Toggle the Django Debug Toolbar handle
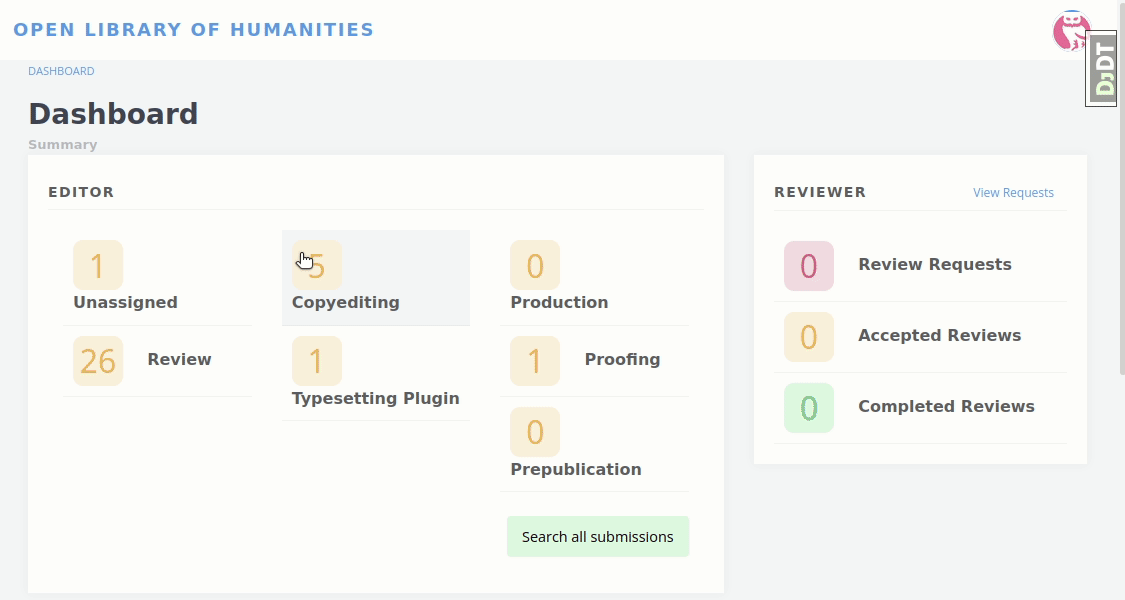Screen dimensions: 1125x600 point(1101,69)
